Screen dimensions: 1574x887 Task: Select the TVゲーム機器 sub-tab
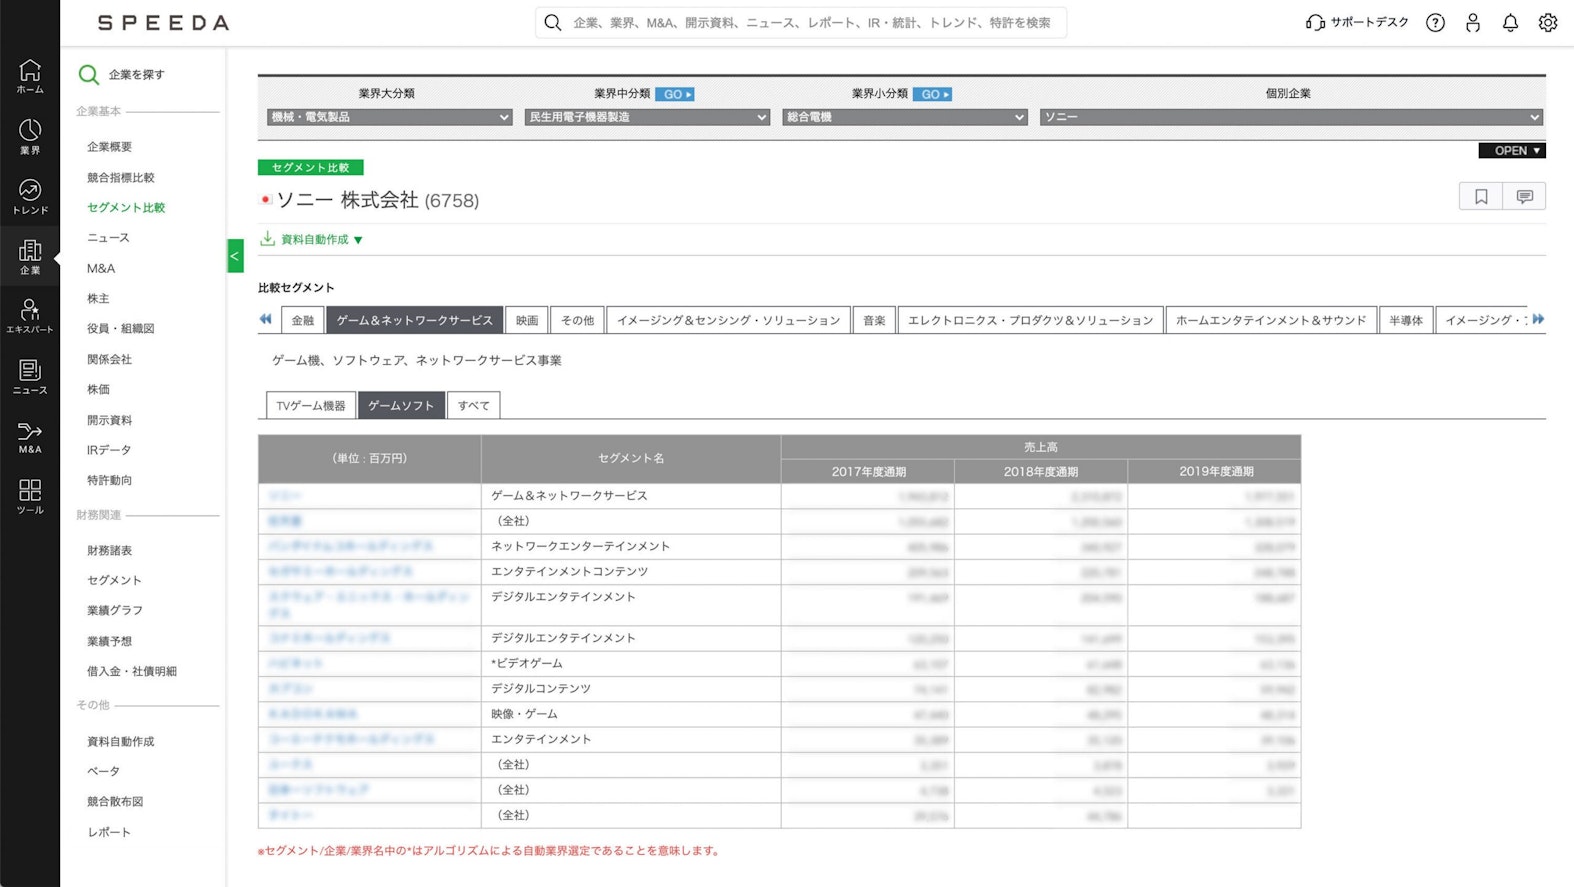[311, 406]
